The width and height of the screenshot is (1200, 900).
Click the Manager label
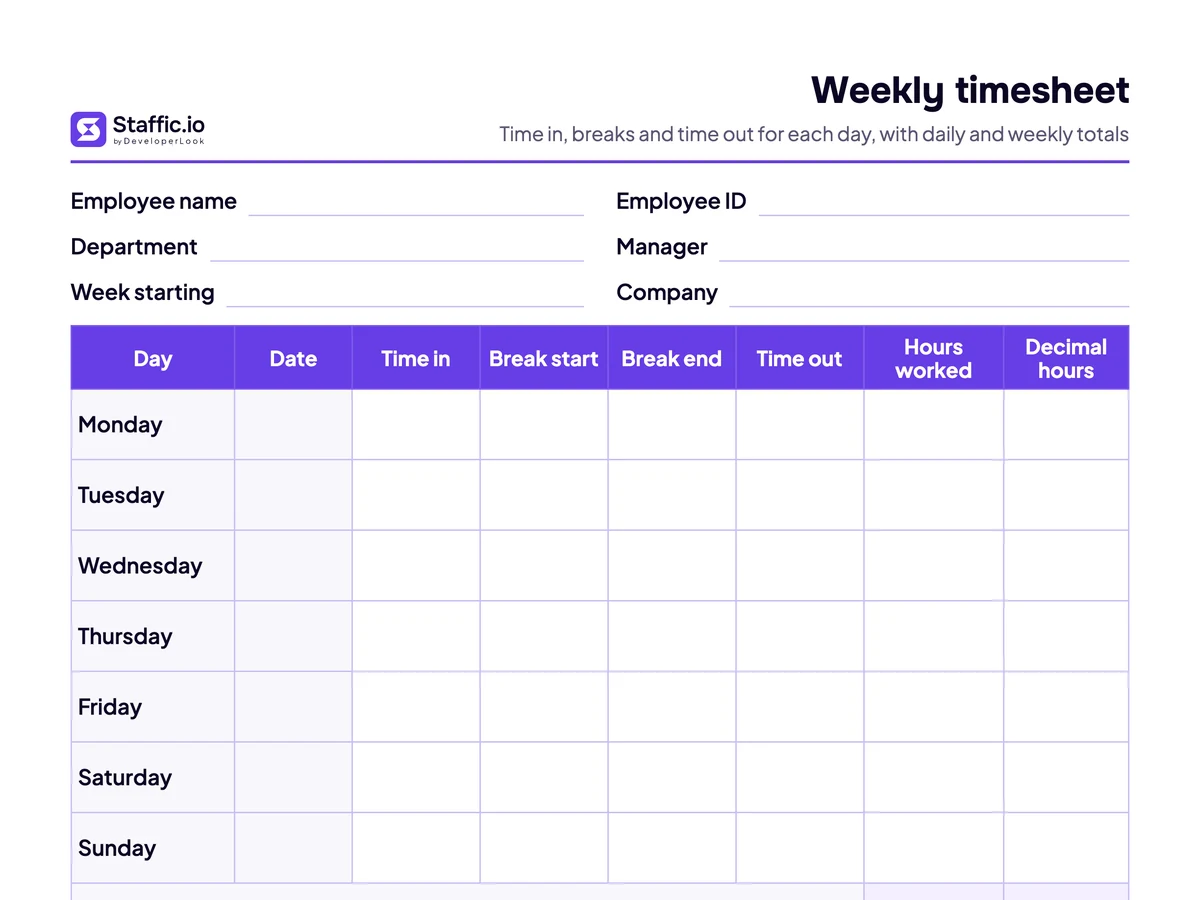tap(662, 247)
